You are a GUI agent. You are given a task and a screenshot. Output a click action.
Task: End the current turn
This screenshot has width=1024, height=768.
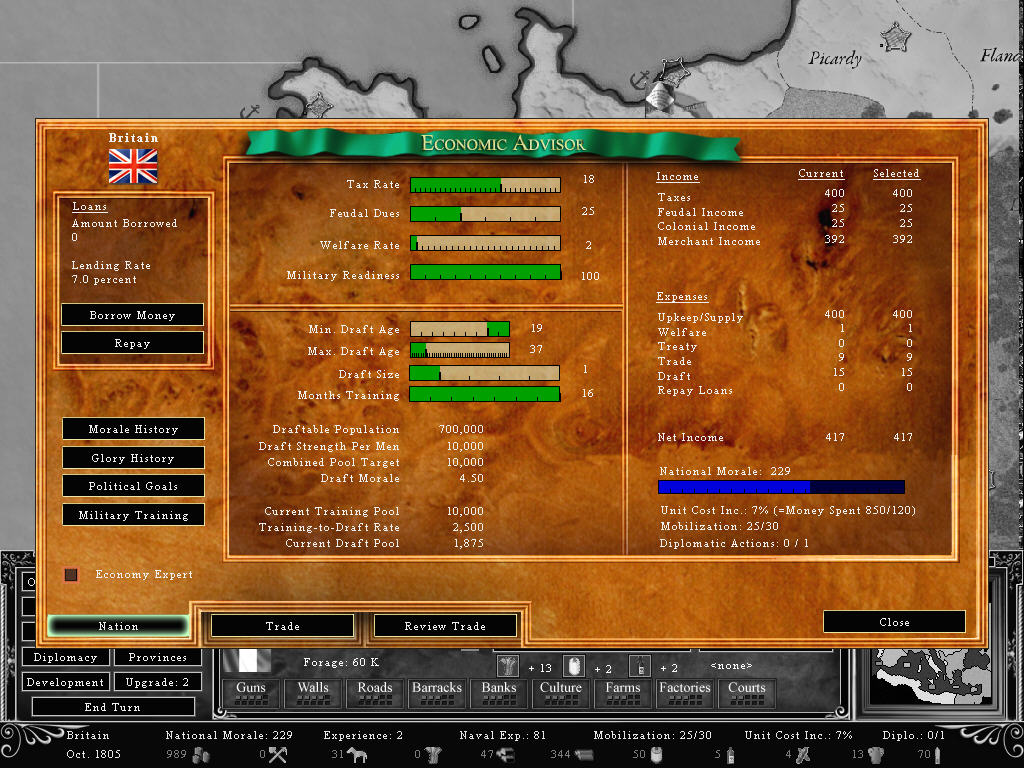click(x=112, y=707)
